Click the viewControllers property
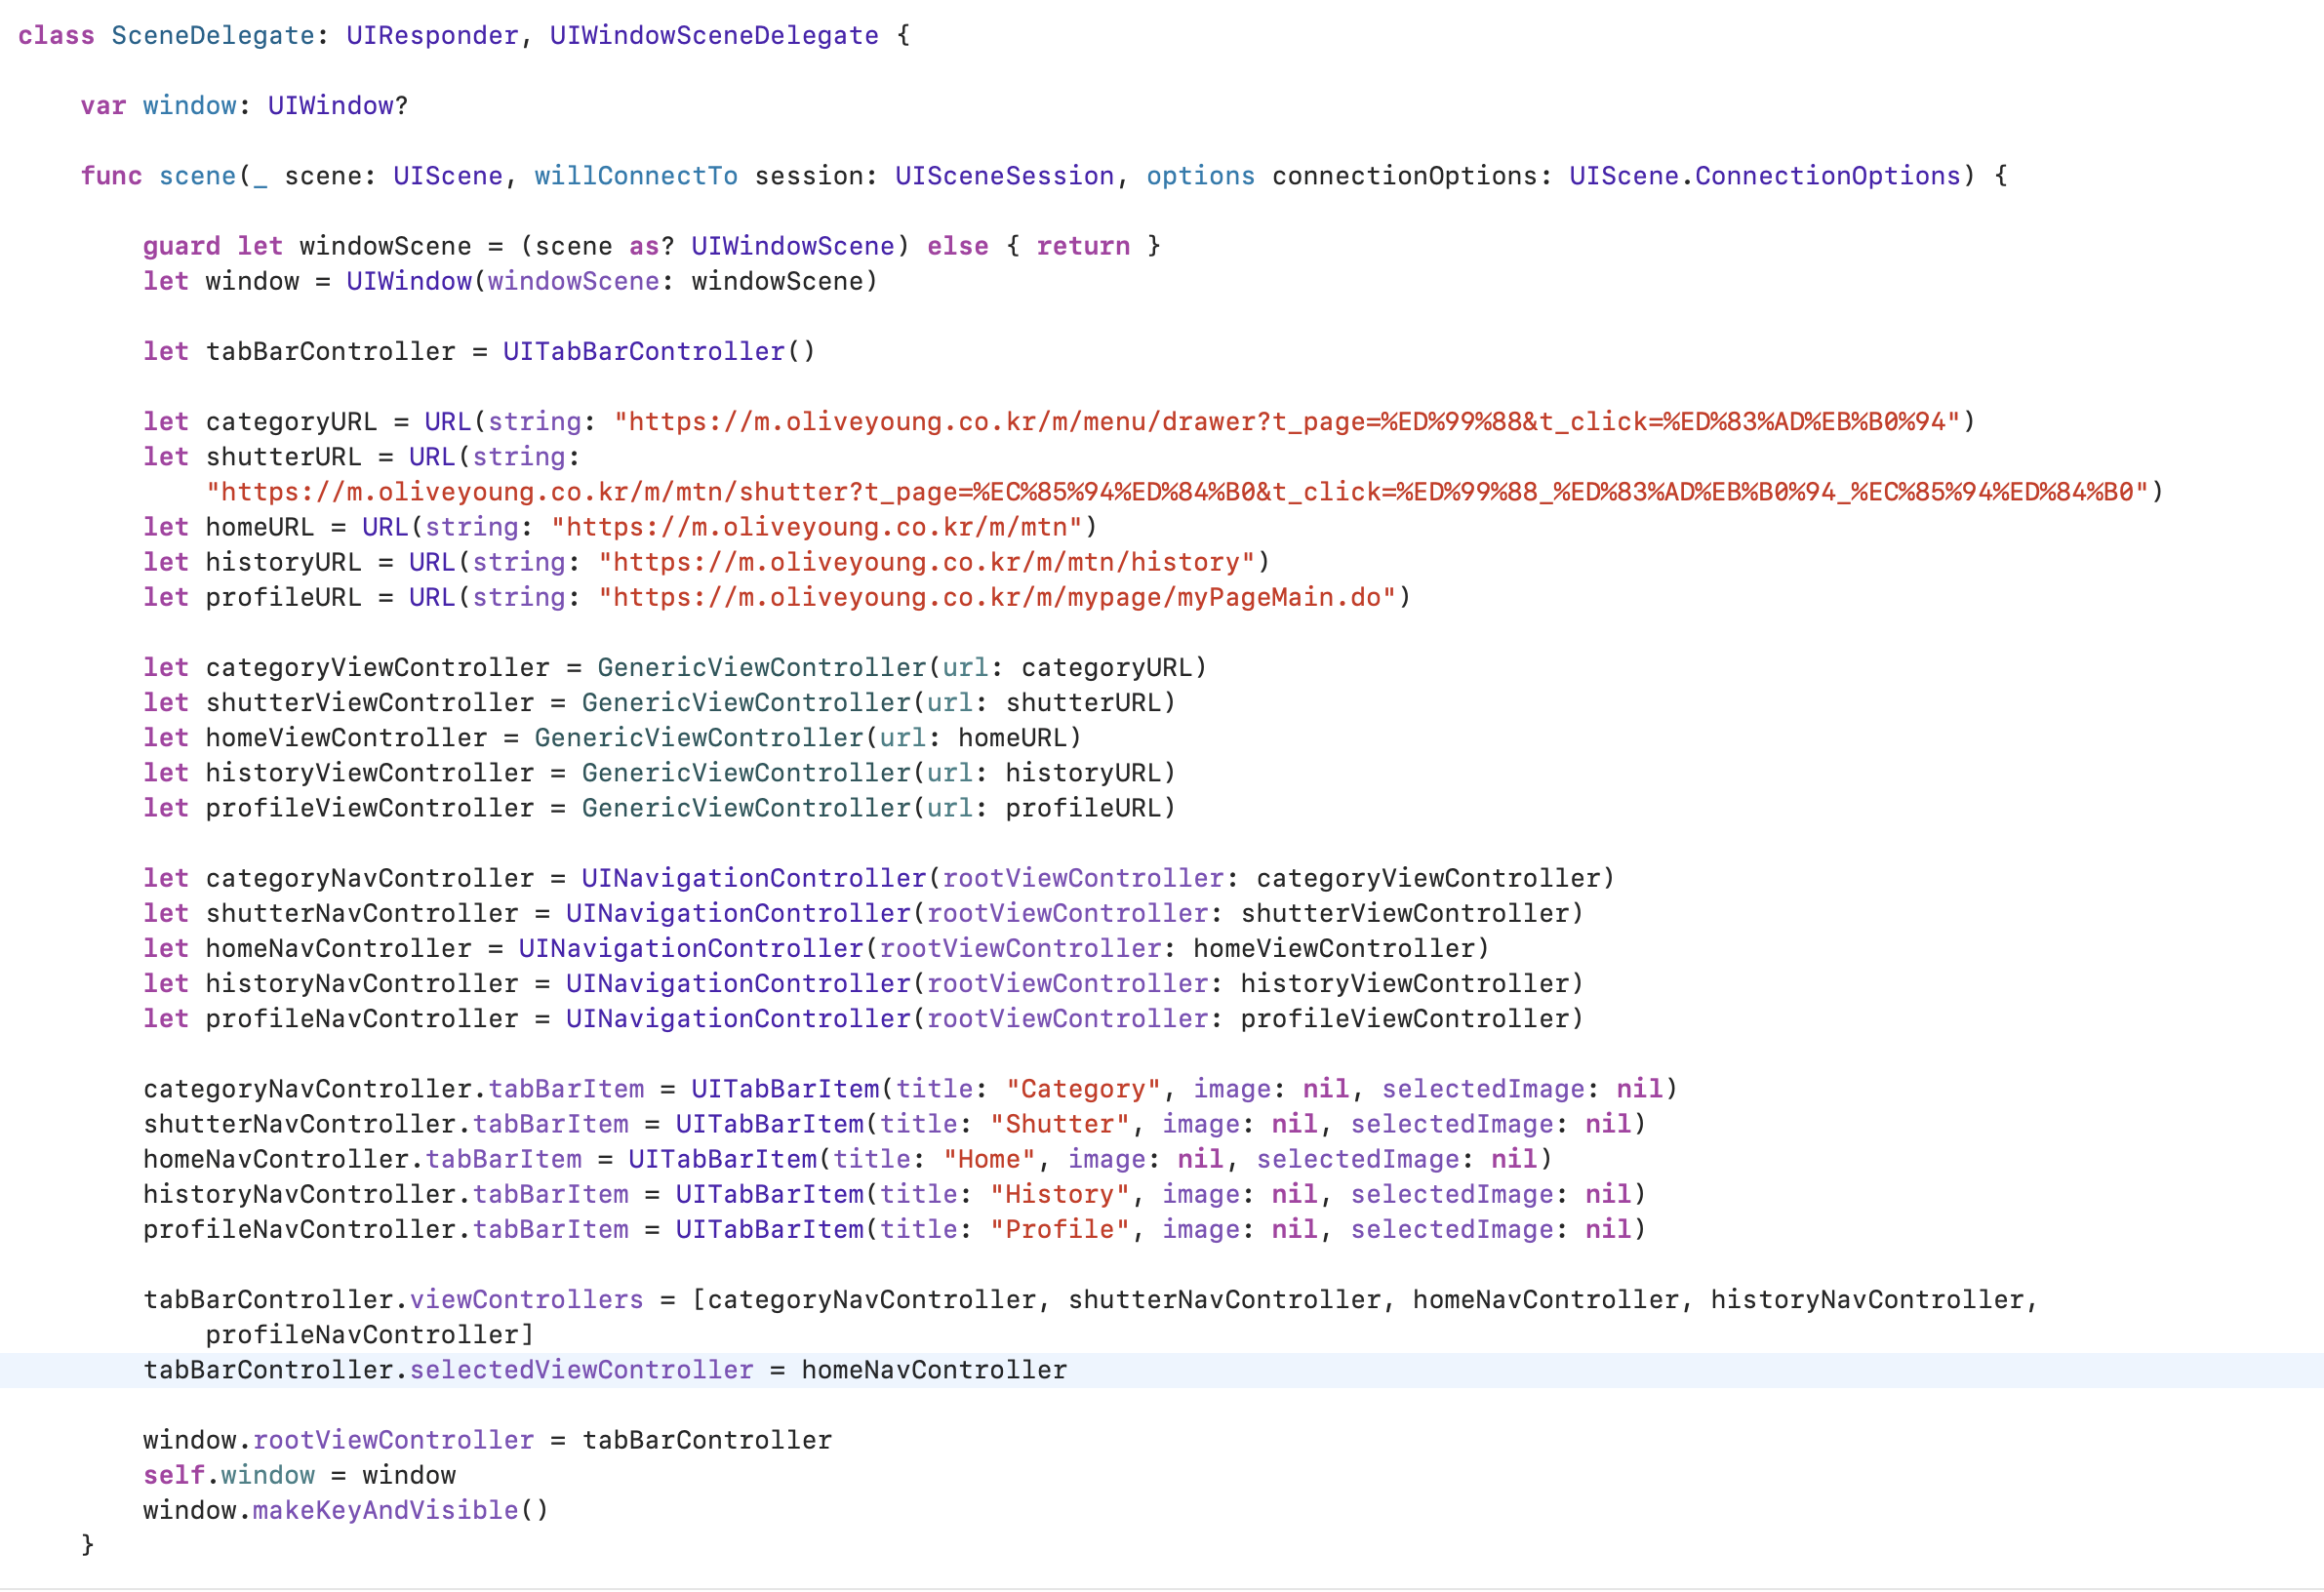Image resolution: width=2324 pixels, height=1592 pixels. [x=526, y=1300]
